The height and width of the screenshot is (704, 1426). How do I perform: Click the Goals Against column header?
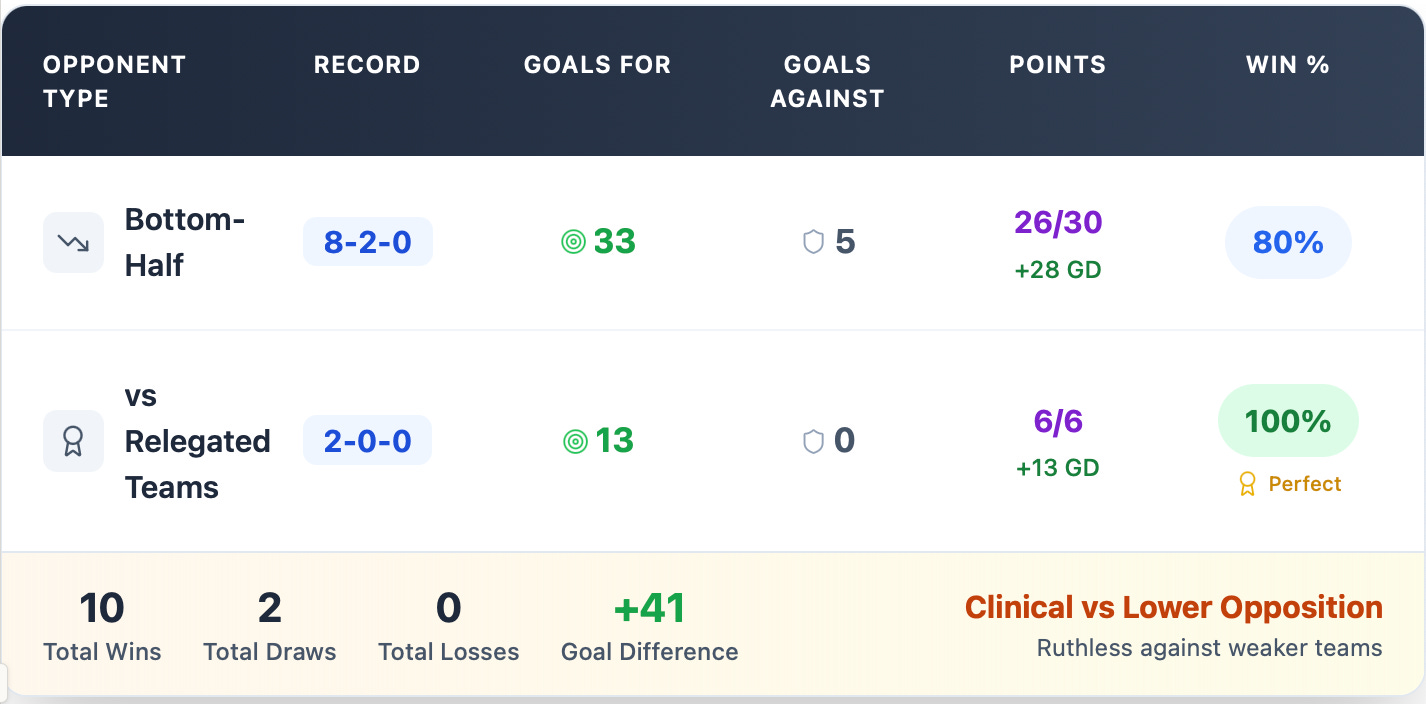[x=827, y=81]
